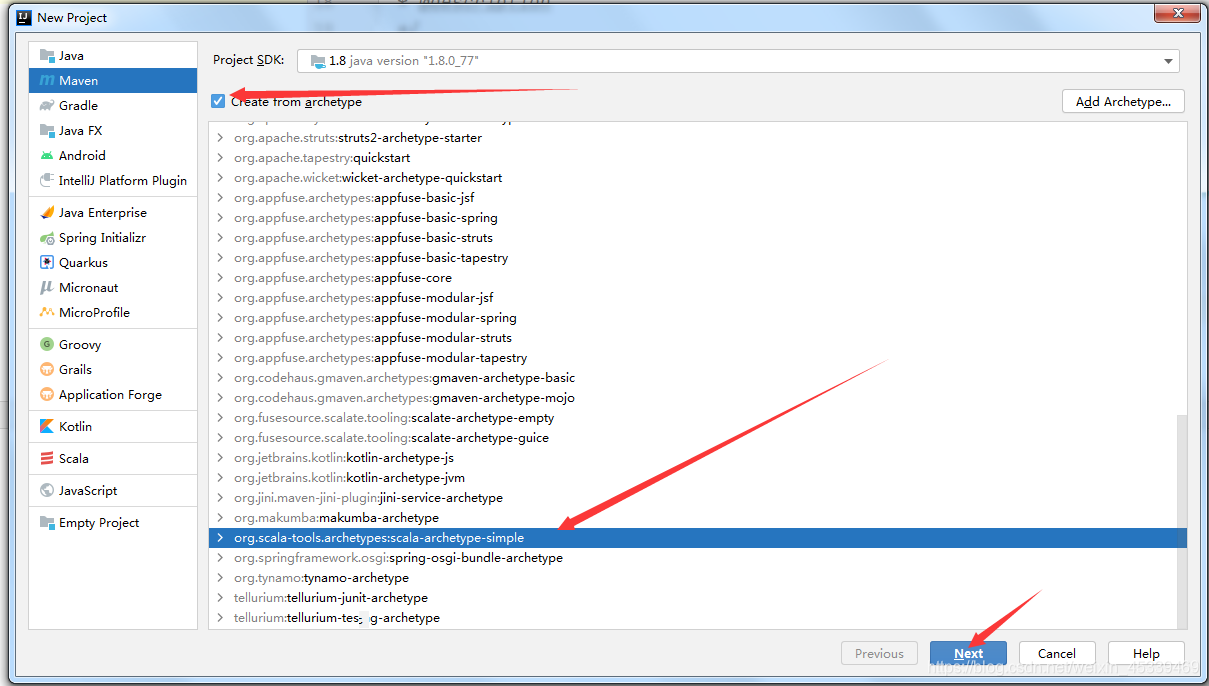
Task: Select appfuse-modular-spring archetype row
Action: [x=698, y=318]
